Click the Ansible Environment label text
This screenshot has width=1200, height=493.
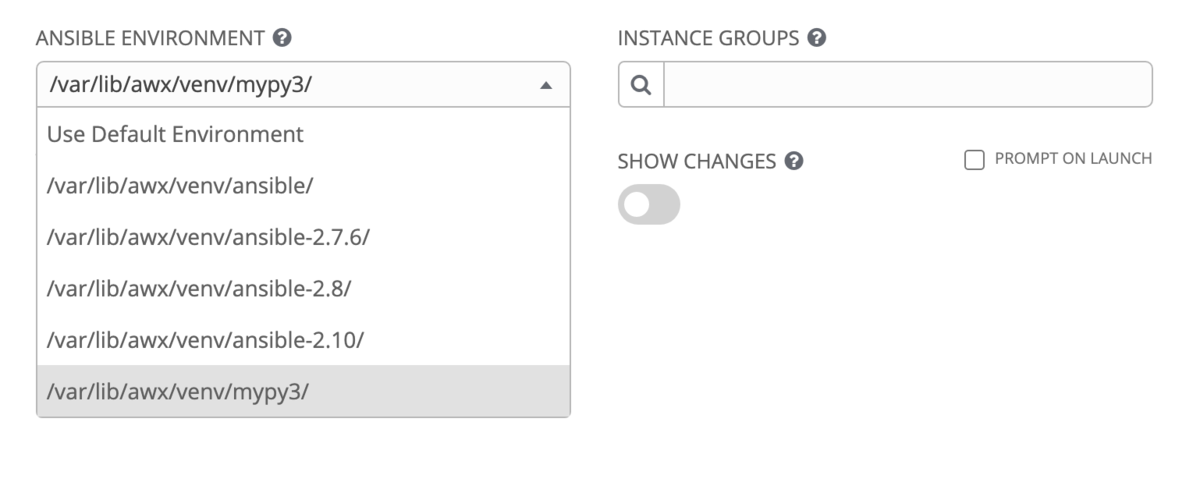(151, 38)
